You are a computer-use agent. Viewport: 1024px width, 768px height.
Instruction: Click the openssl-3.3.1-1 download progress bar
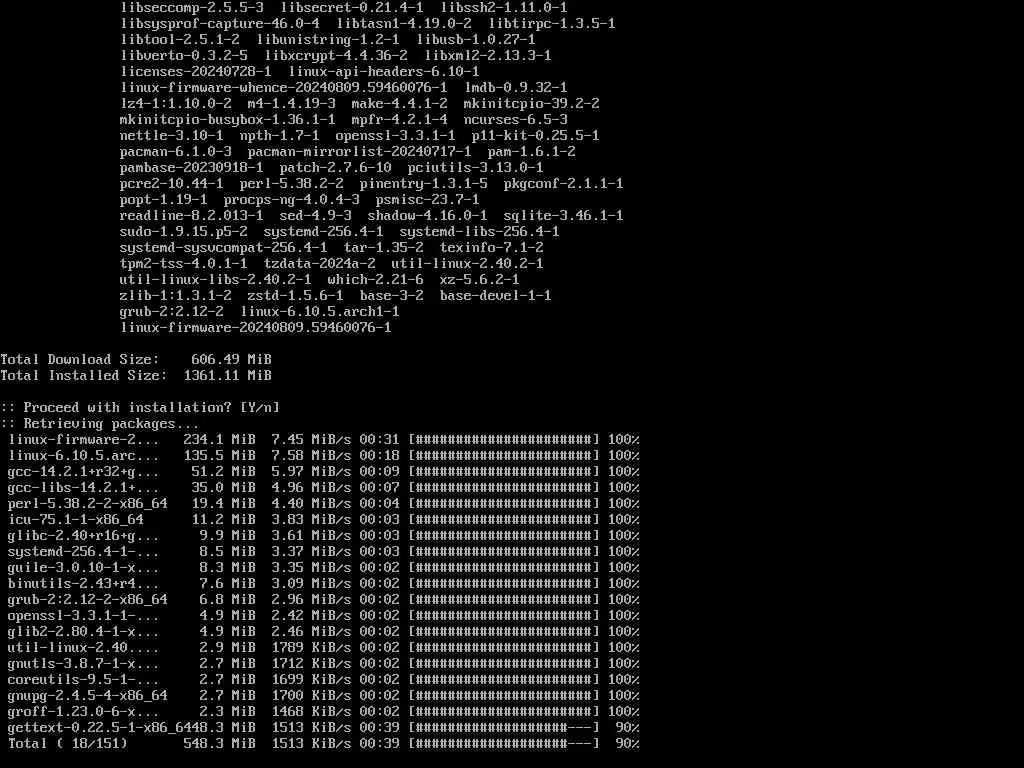tap(504, 616)
